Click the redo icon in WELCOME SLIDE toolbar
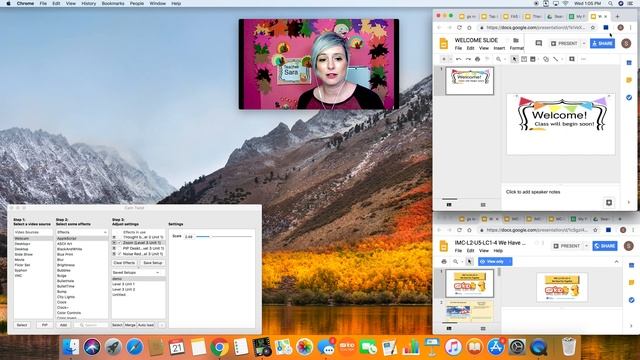The width and height of the screenshot is (640, 360). [468, 59]
